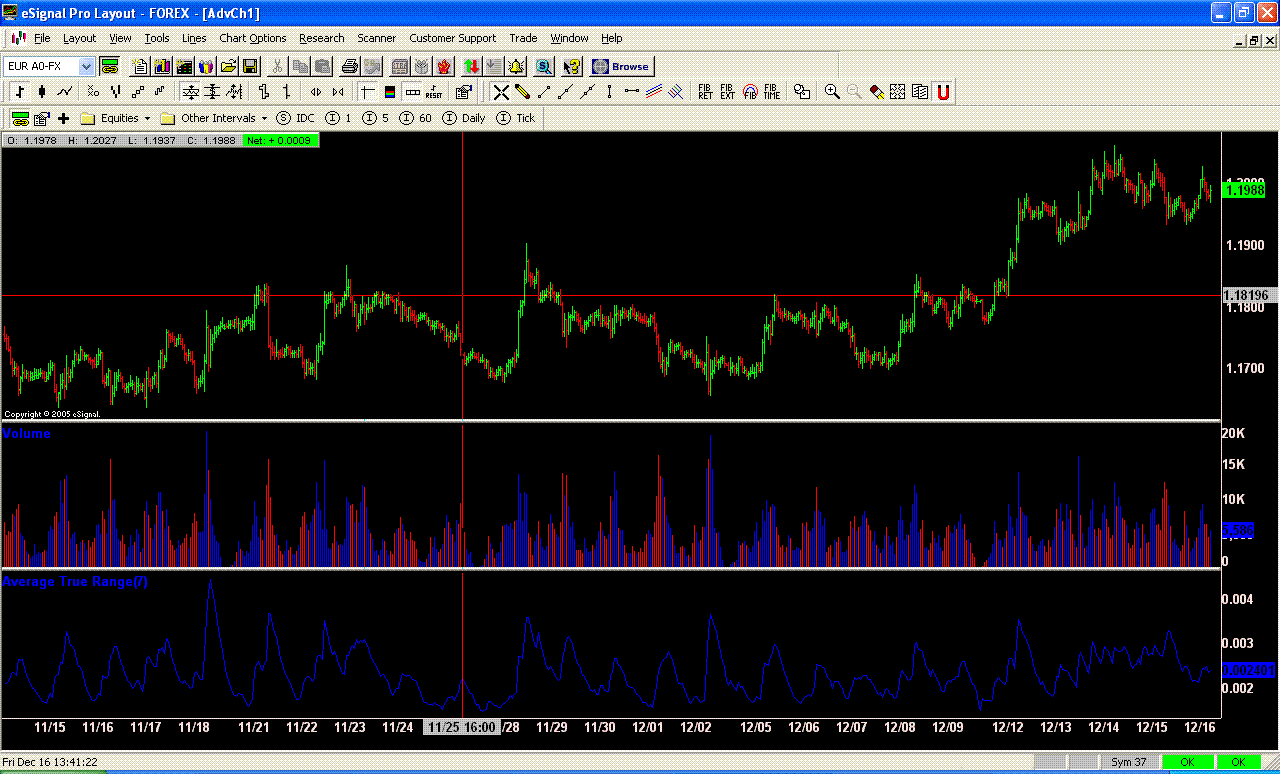Select the Crosshair cursor tool
Screen dimensions: 1280x774
pos(500,91)
